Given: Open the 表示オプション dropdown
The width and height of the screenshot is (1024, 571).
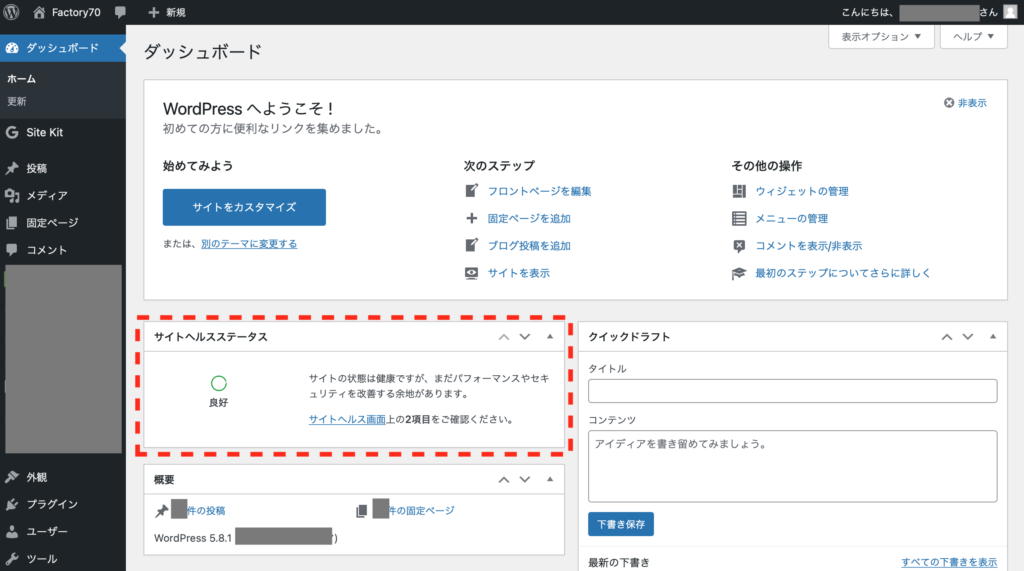Looking at the screenshot, I should tap(881, 37).
